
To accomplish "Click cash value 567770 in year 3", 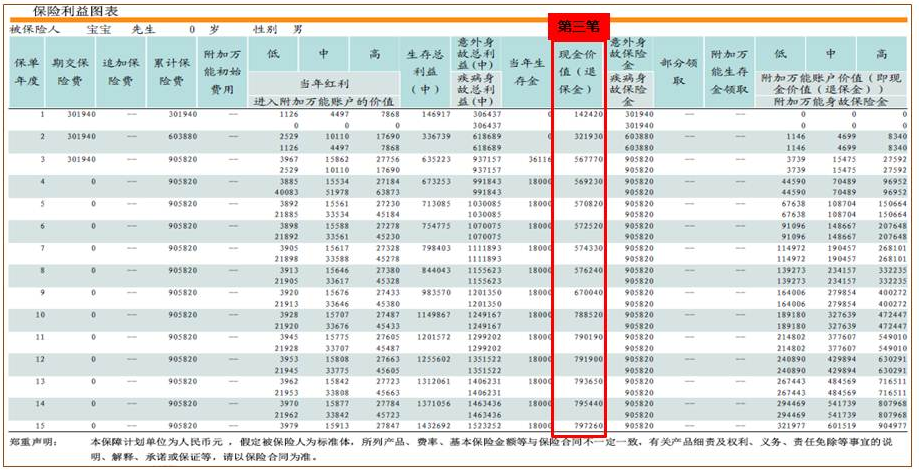I will tap(587, 159).
